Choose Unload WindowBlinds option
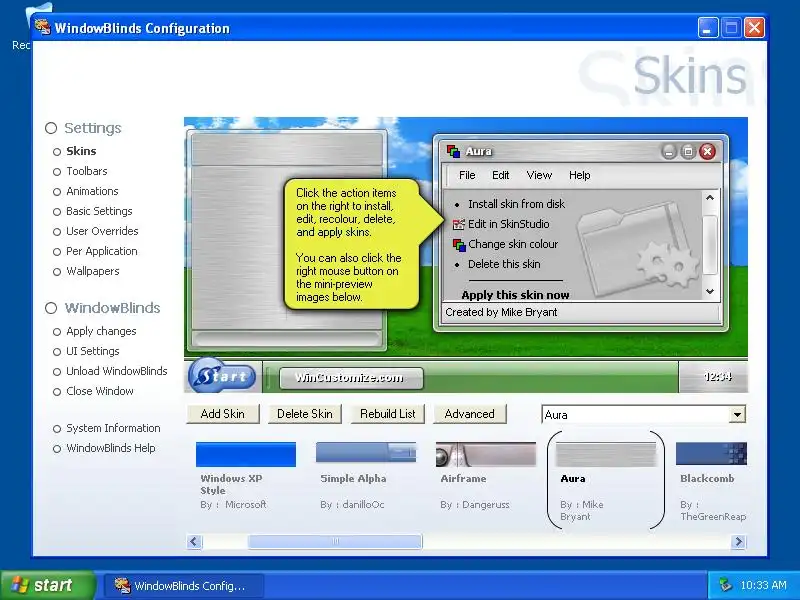The image size is (800, 600). (x=110, y=371)
